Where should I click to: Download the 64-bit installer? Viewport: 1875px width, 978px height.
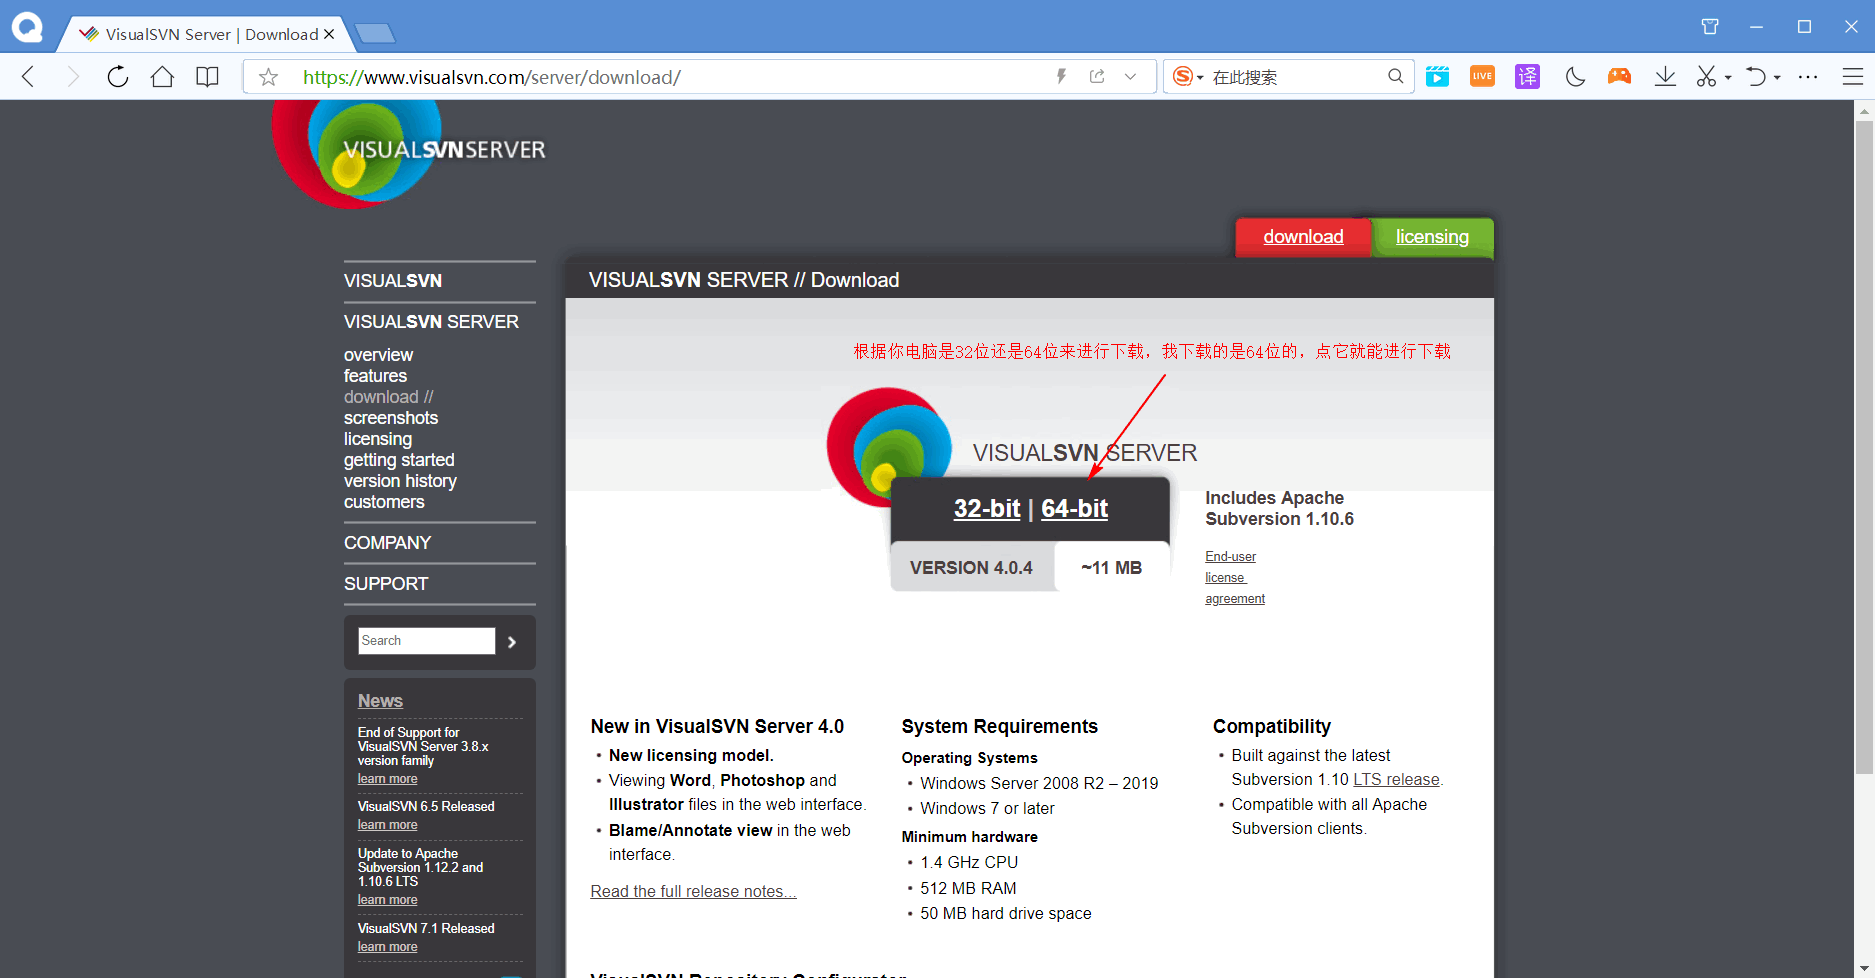[x=1074, y=508]
